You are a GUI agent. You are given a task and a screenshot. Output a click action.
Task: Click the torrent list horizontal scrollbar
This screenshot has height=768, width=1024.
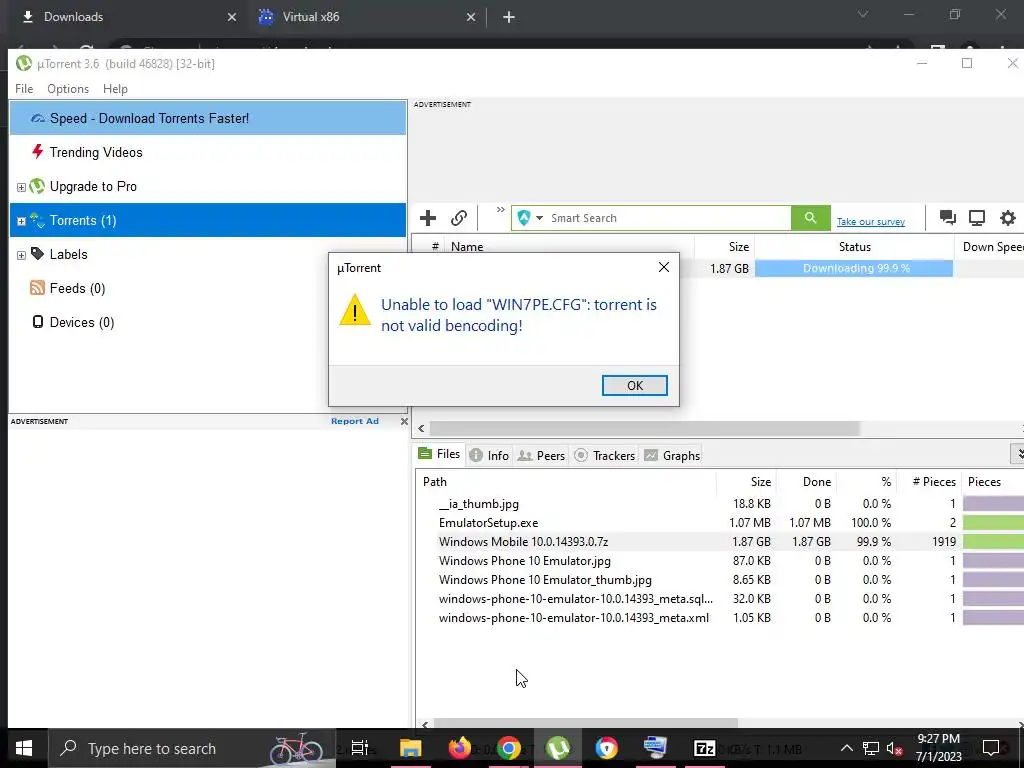point(645,428)
